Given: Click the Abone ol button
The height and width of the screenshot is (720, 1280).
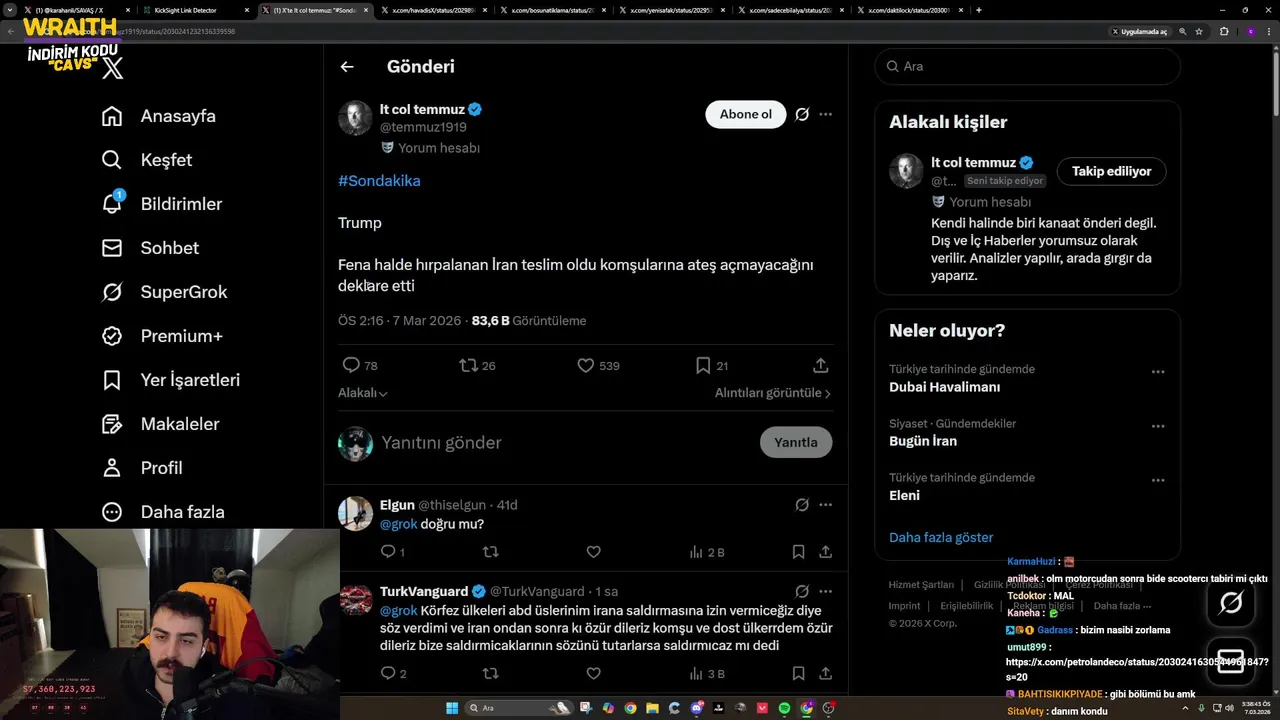Looking at the screenshot, I should click(746, 114).
